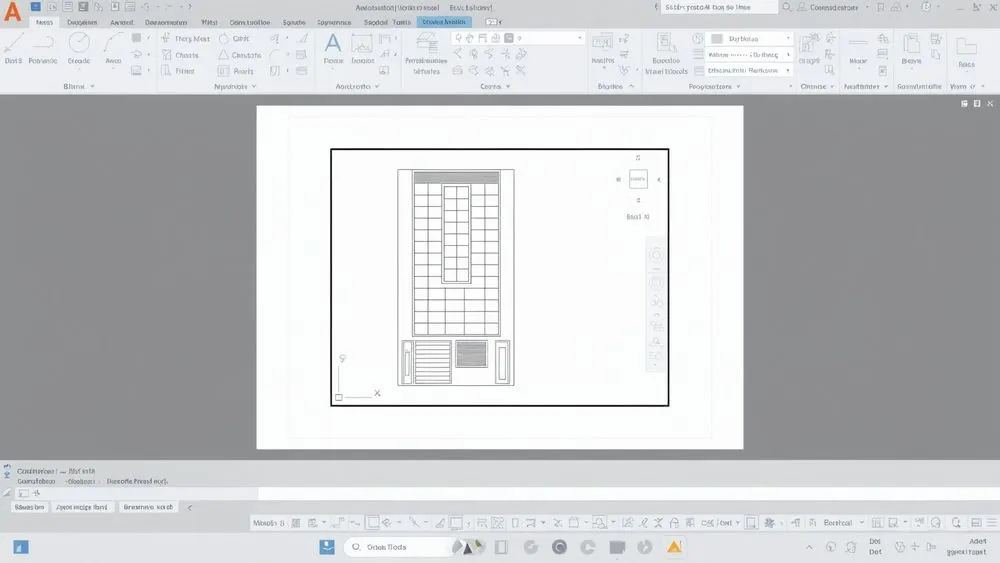This screenshot has width=1000, height=563.
Task: Toggle snap mode icon on status bar
Action: (313, 523)
